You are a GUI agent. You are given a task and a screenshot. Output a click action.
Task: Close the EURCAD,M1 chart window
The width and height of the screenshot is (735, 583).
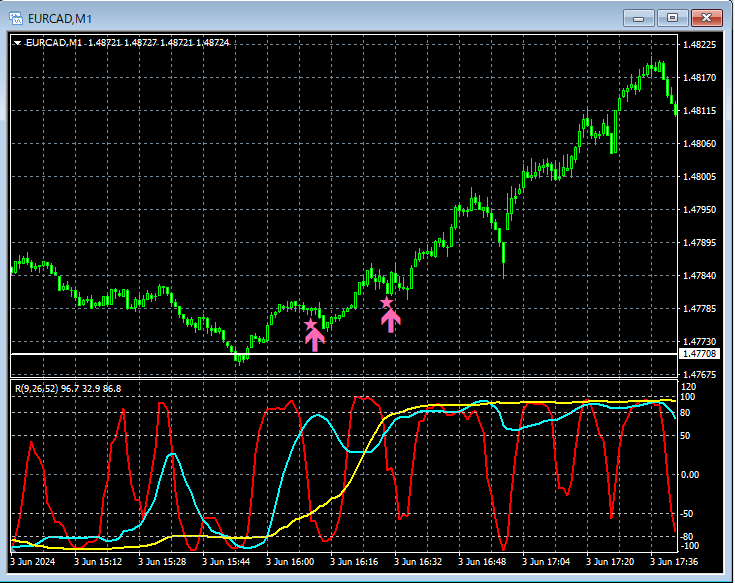point(707,18)
